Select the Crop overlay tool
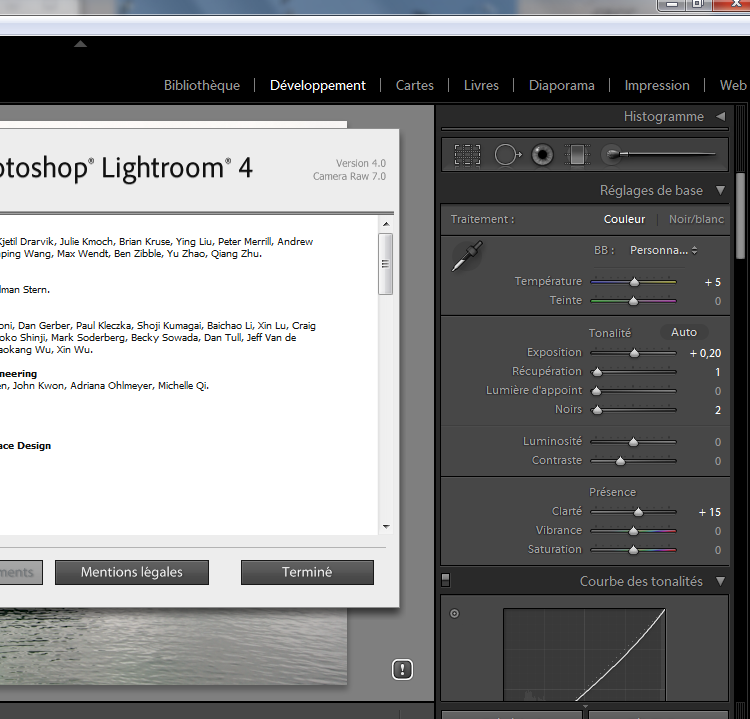The height and width of the screenshot is (719, 750). coord(467,155)
